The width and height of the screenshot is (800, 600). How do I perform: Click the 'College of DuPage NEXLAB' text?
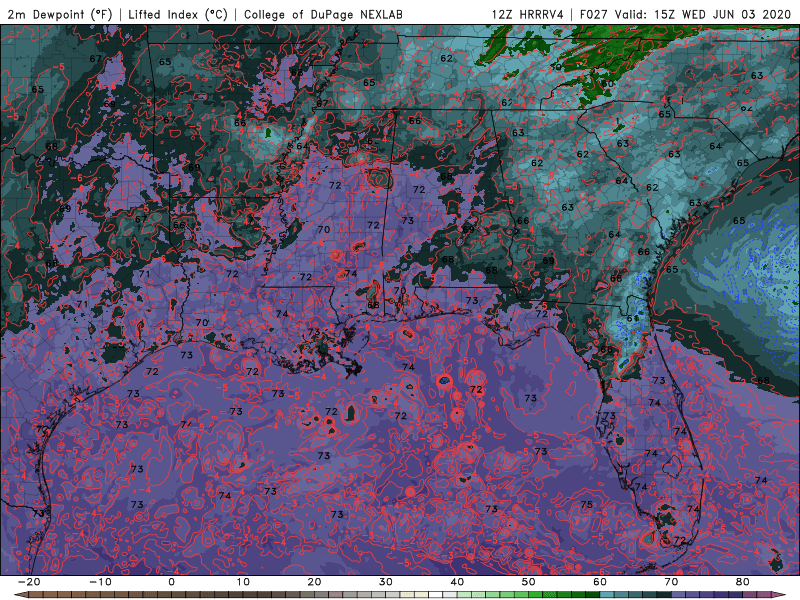tap(323, 14)
